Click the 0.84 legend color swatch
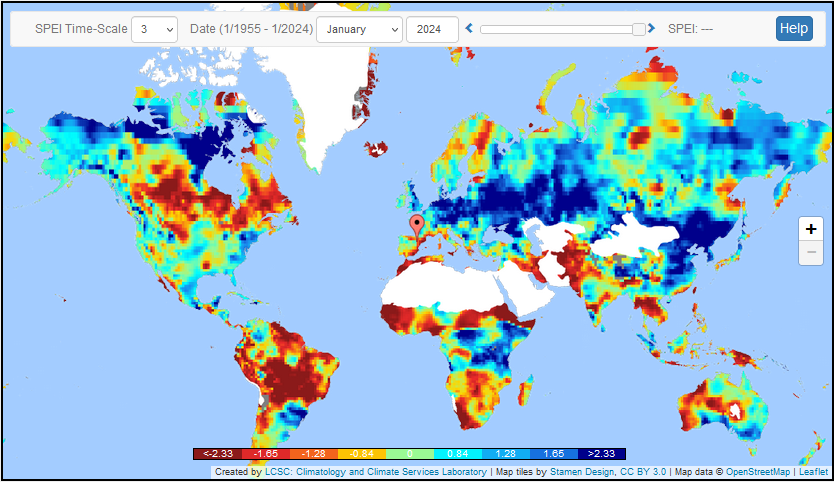The height and width of the screenshot is (482, 834). [457, 454]
